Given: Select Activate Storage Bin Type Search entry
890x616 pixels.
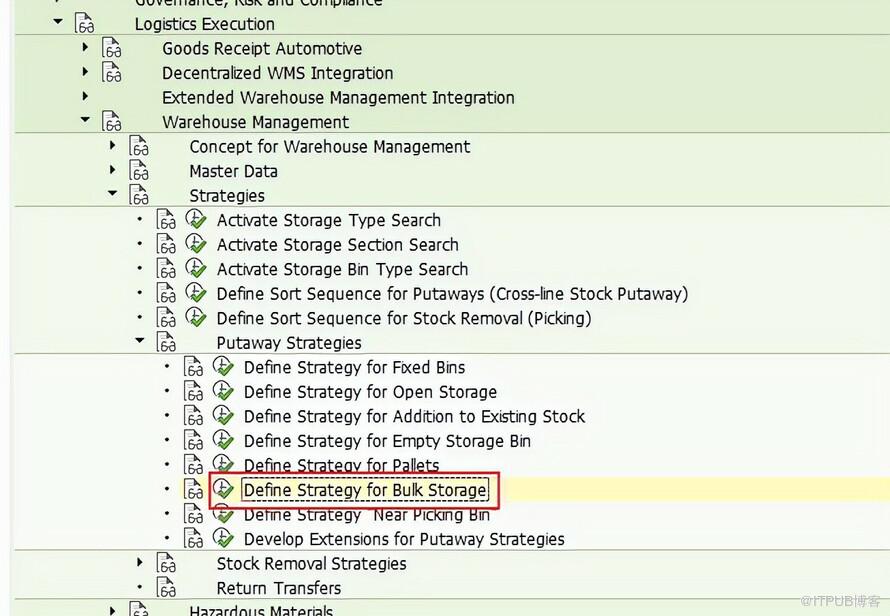Looking at the screenshot, I should pos(342,269).
